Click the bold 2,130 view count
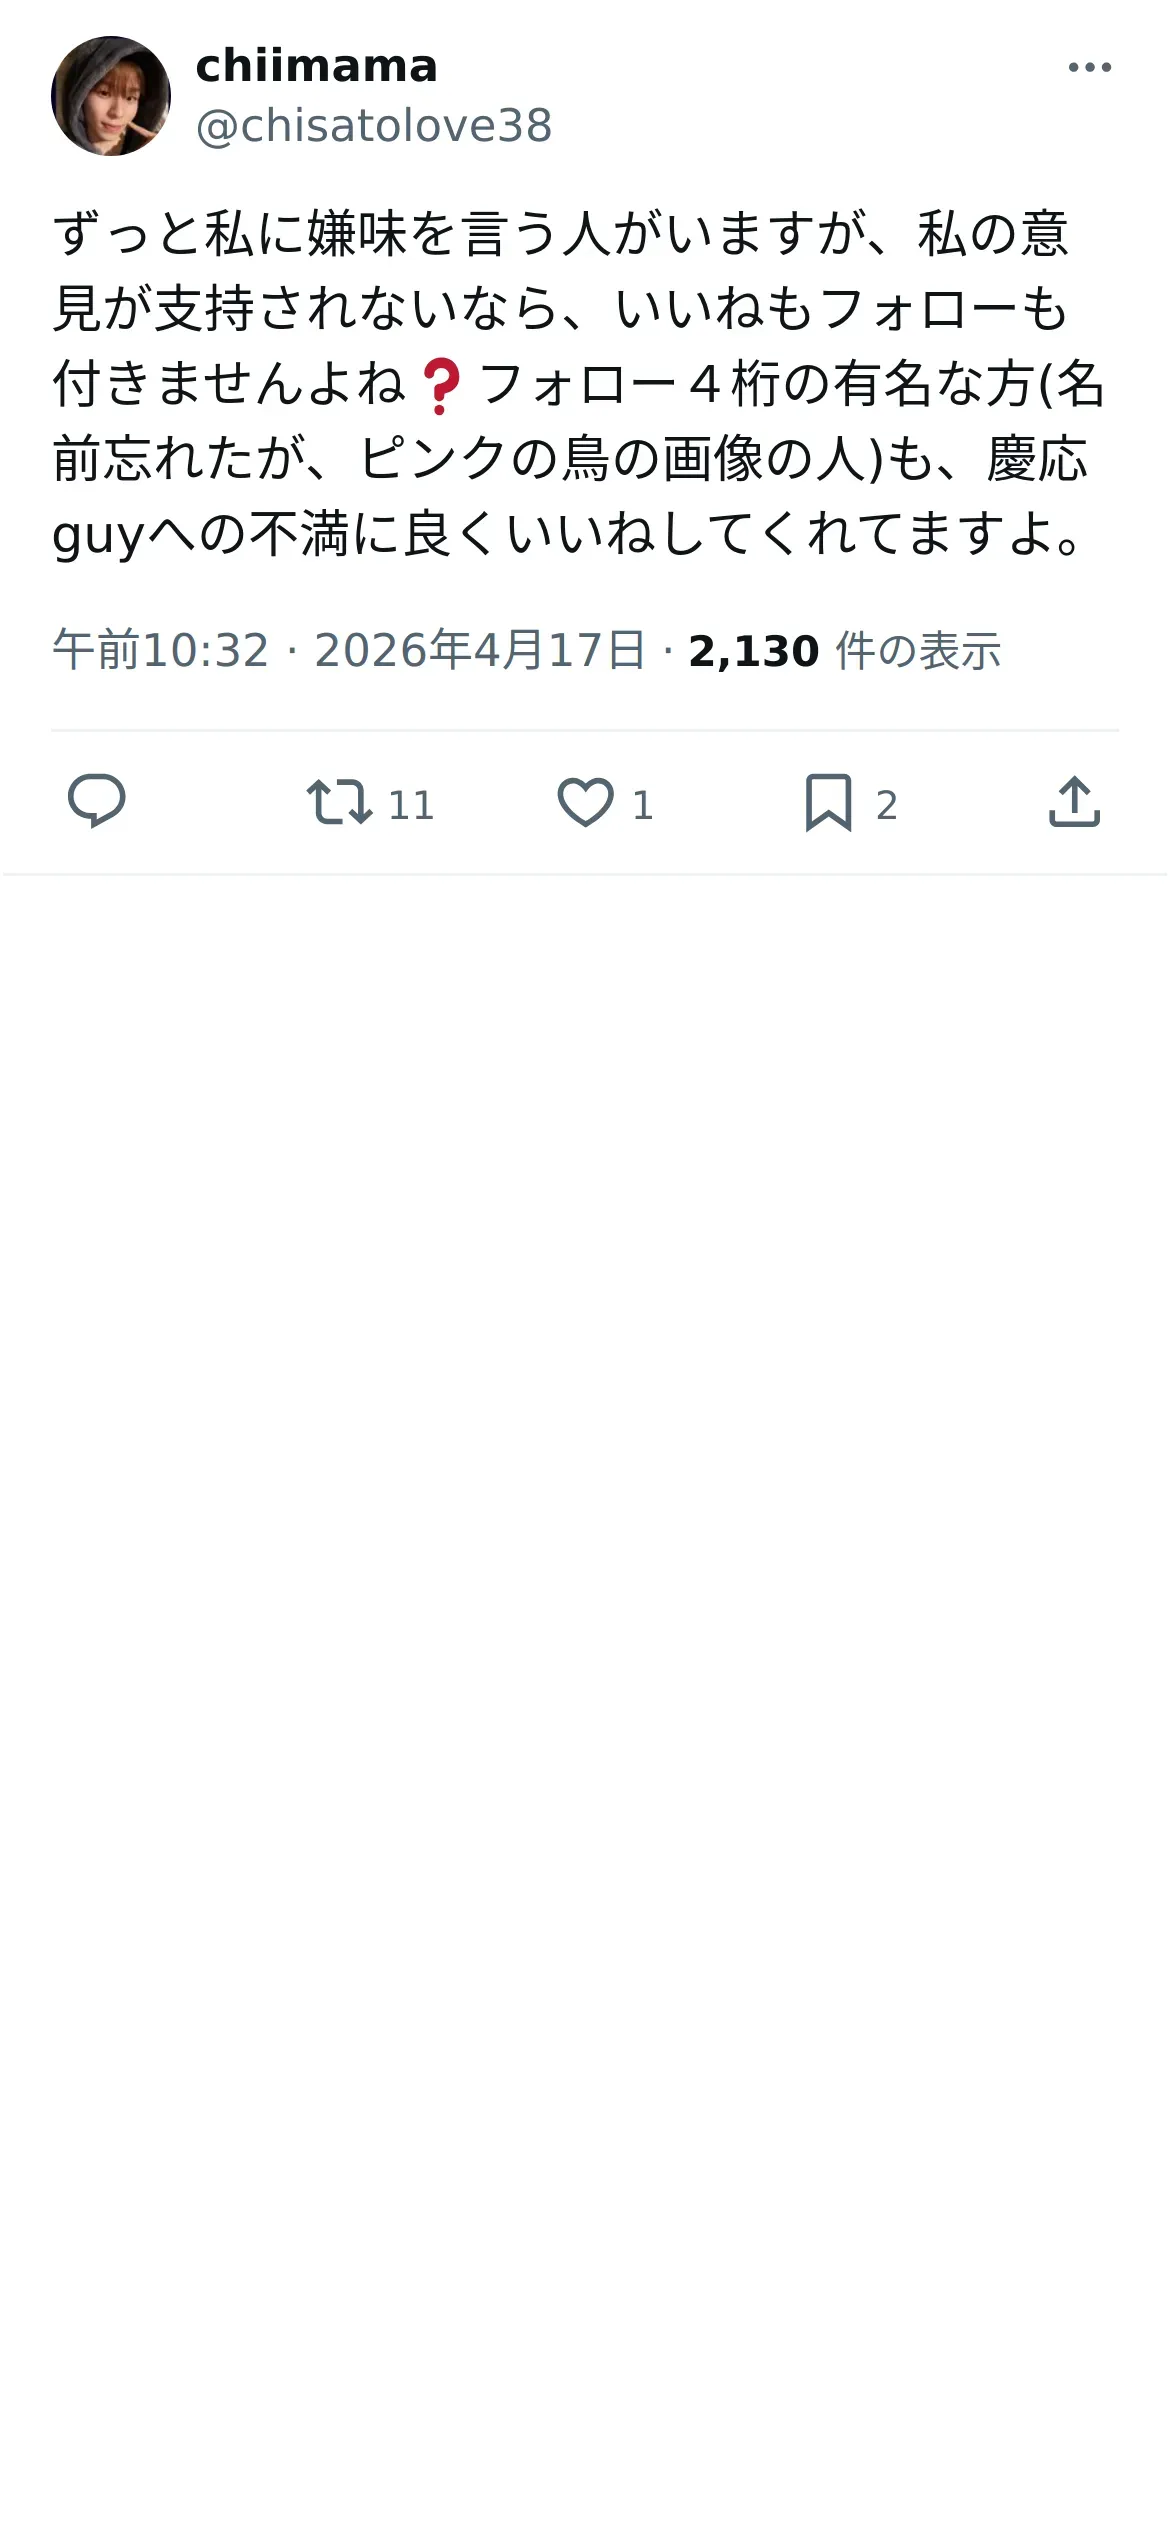Viewport: 1170px width, 2532px height. coord(754,651)
